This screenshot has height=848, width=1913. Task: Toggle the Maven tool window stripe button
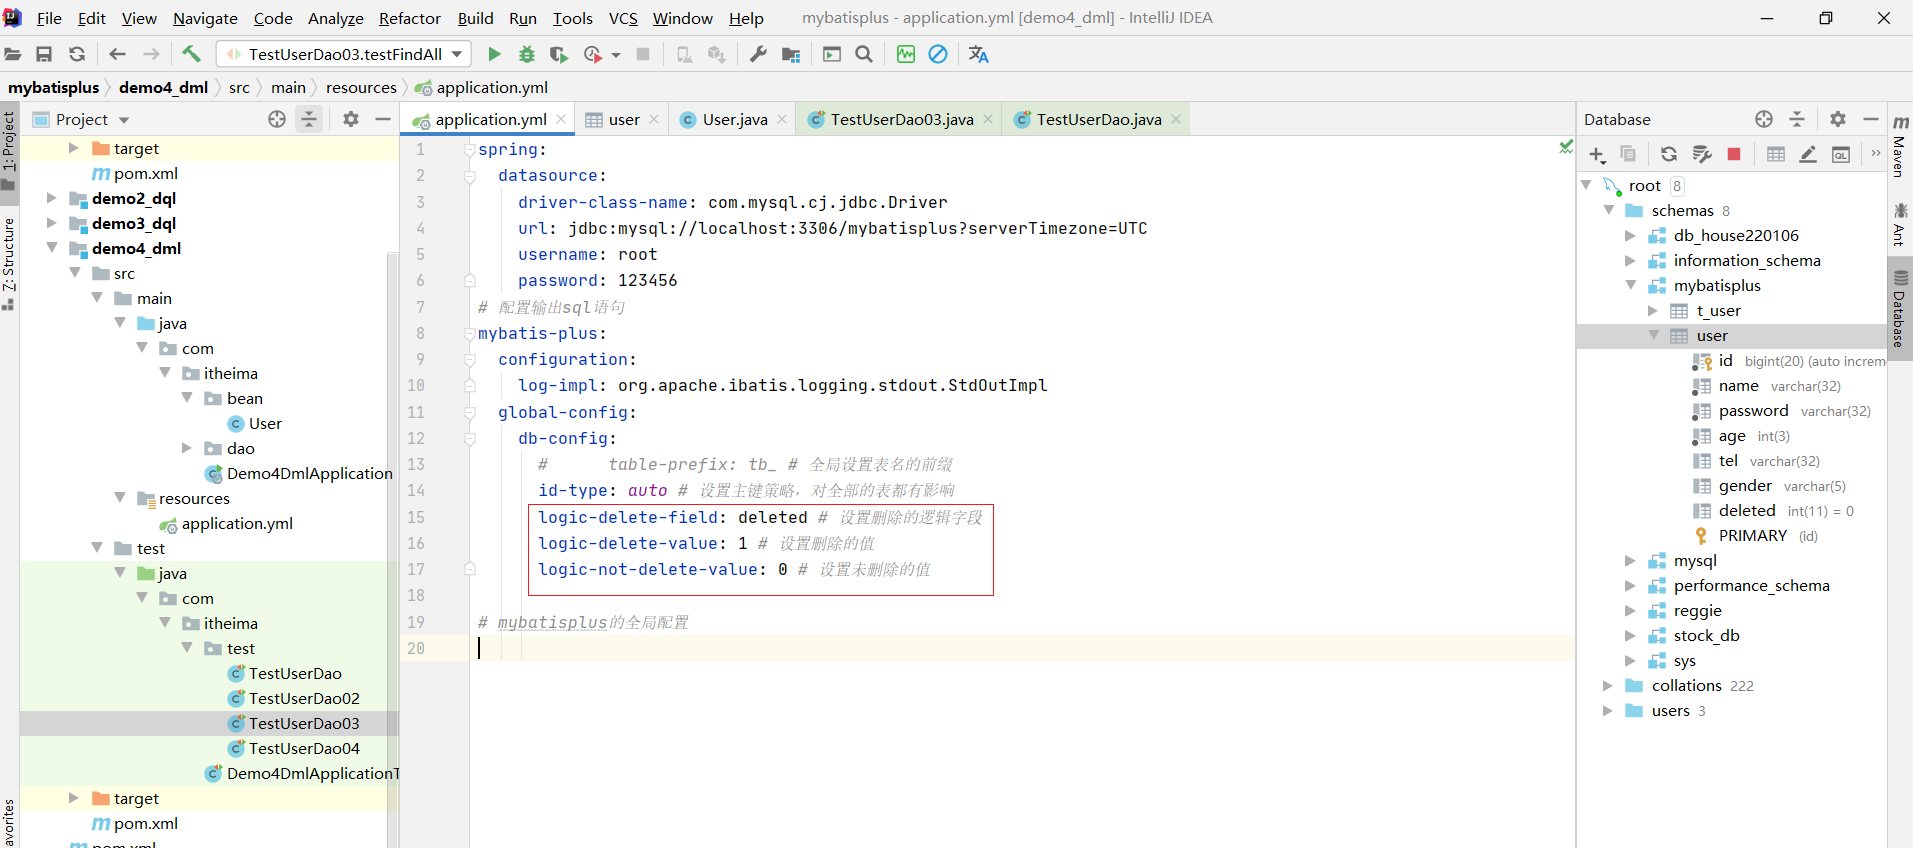coord(1900,146)
